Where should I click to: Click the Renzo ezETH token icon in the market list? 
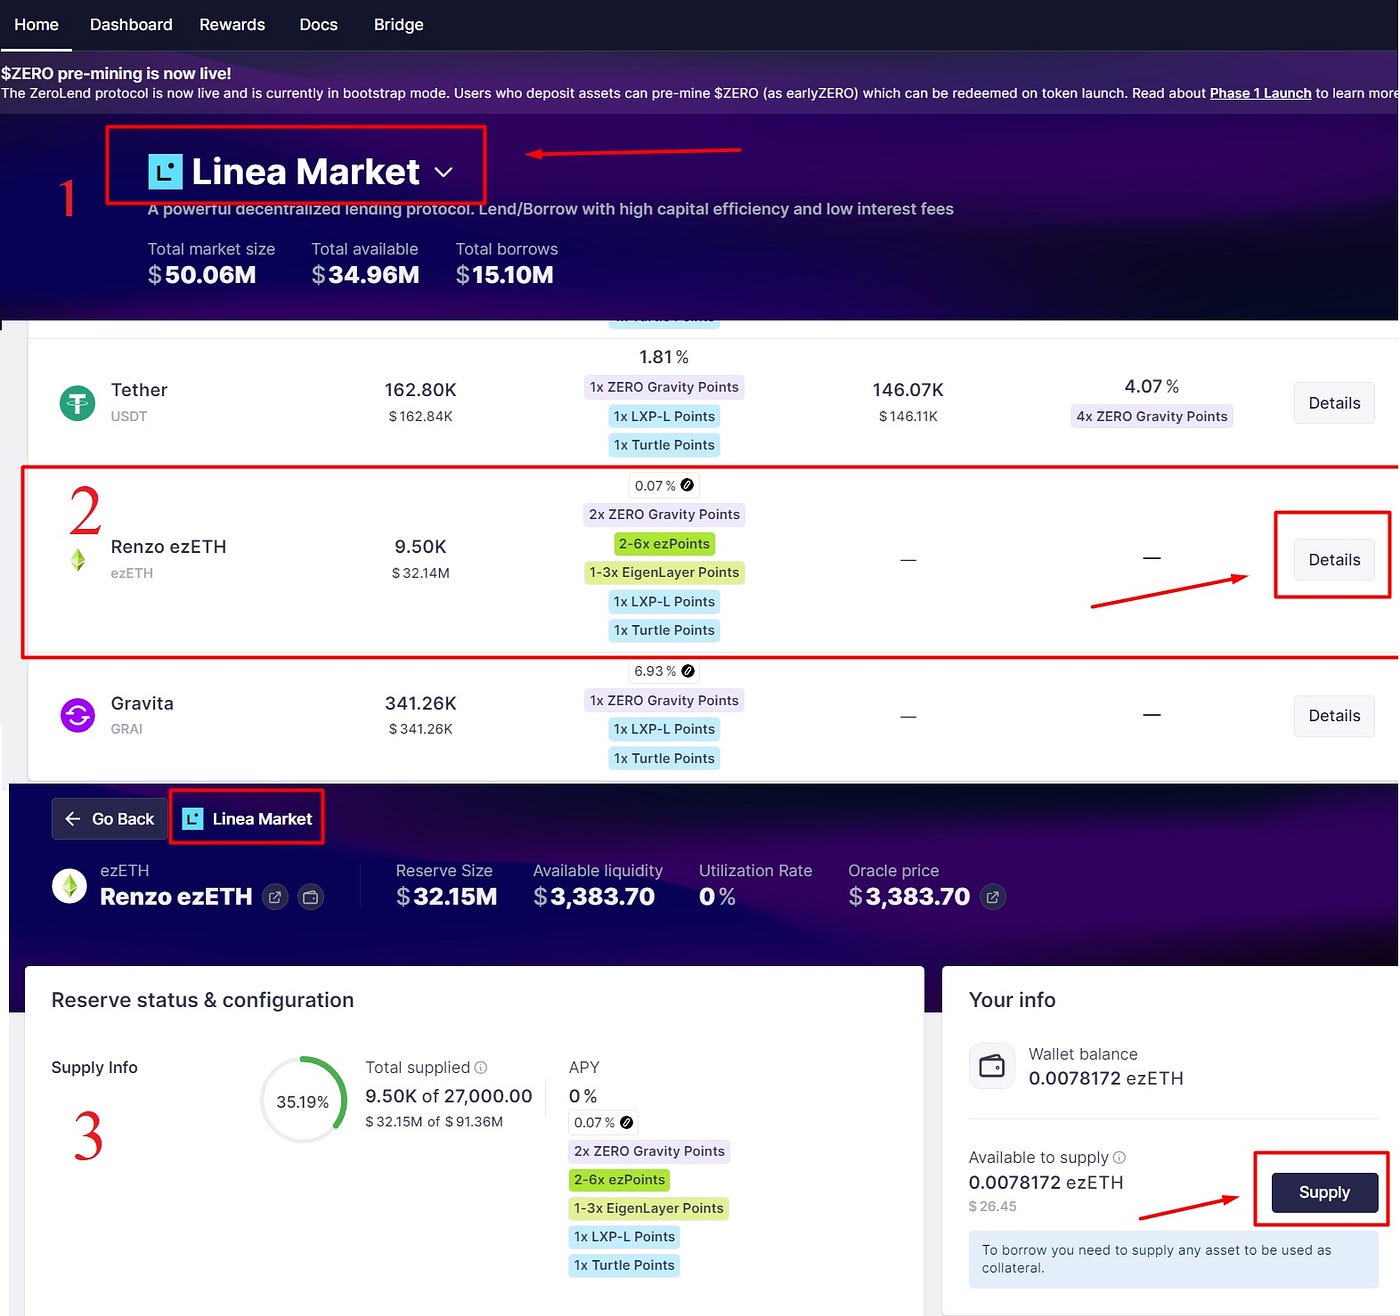click(78, 560)
